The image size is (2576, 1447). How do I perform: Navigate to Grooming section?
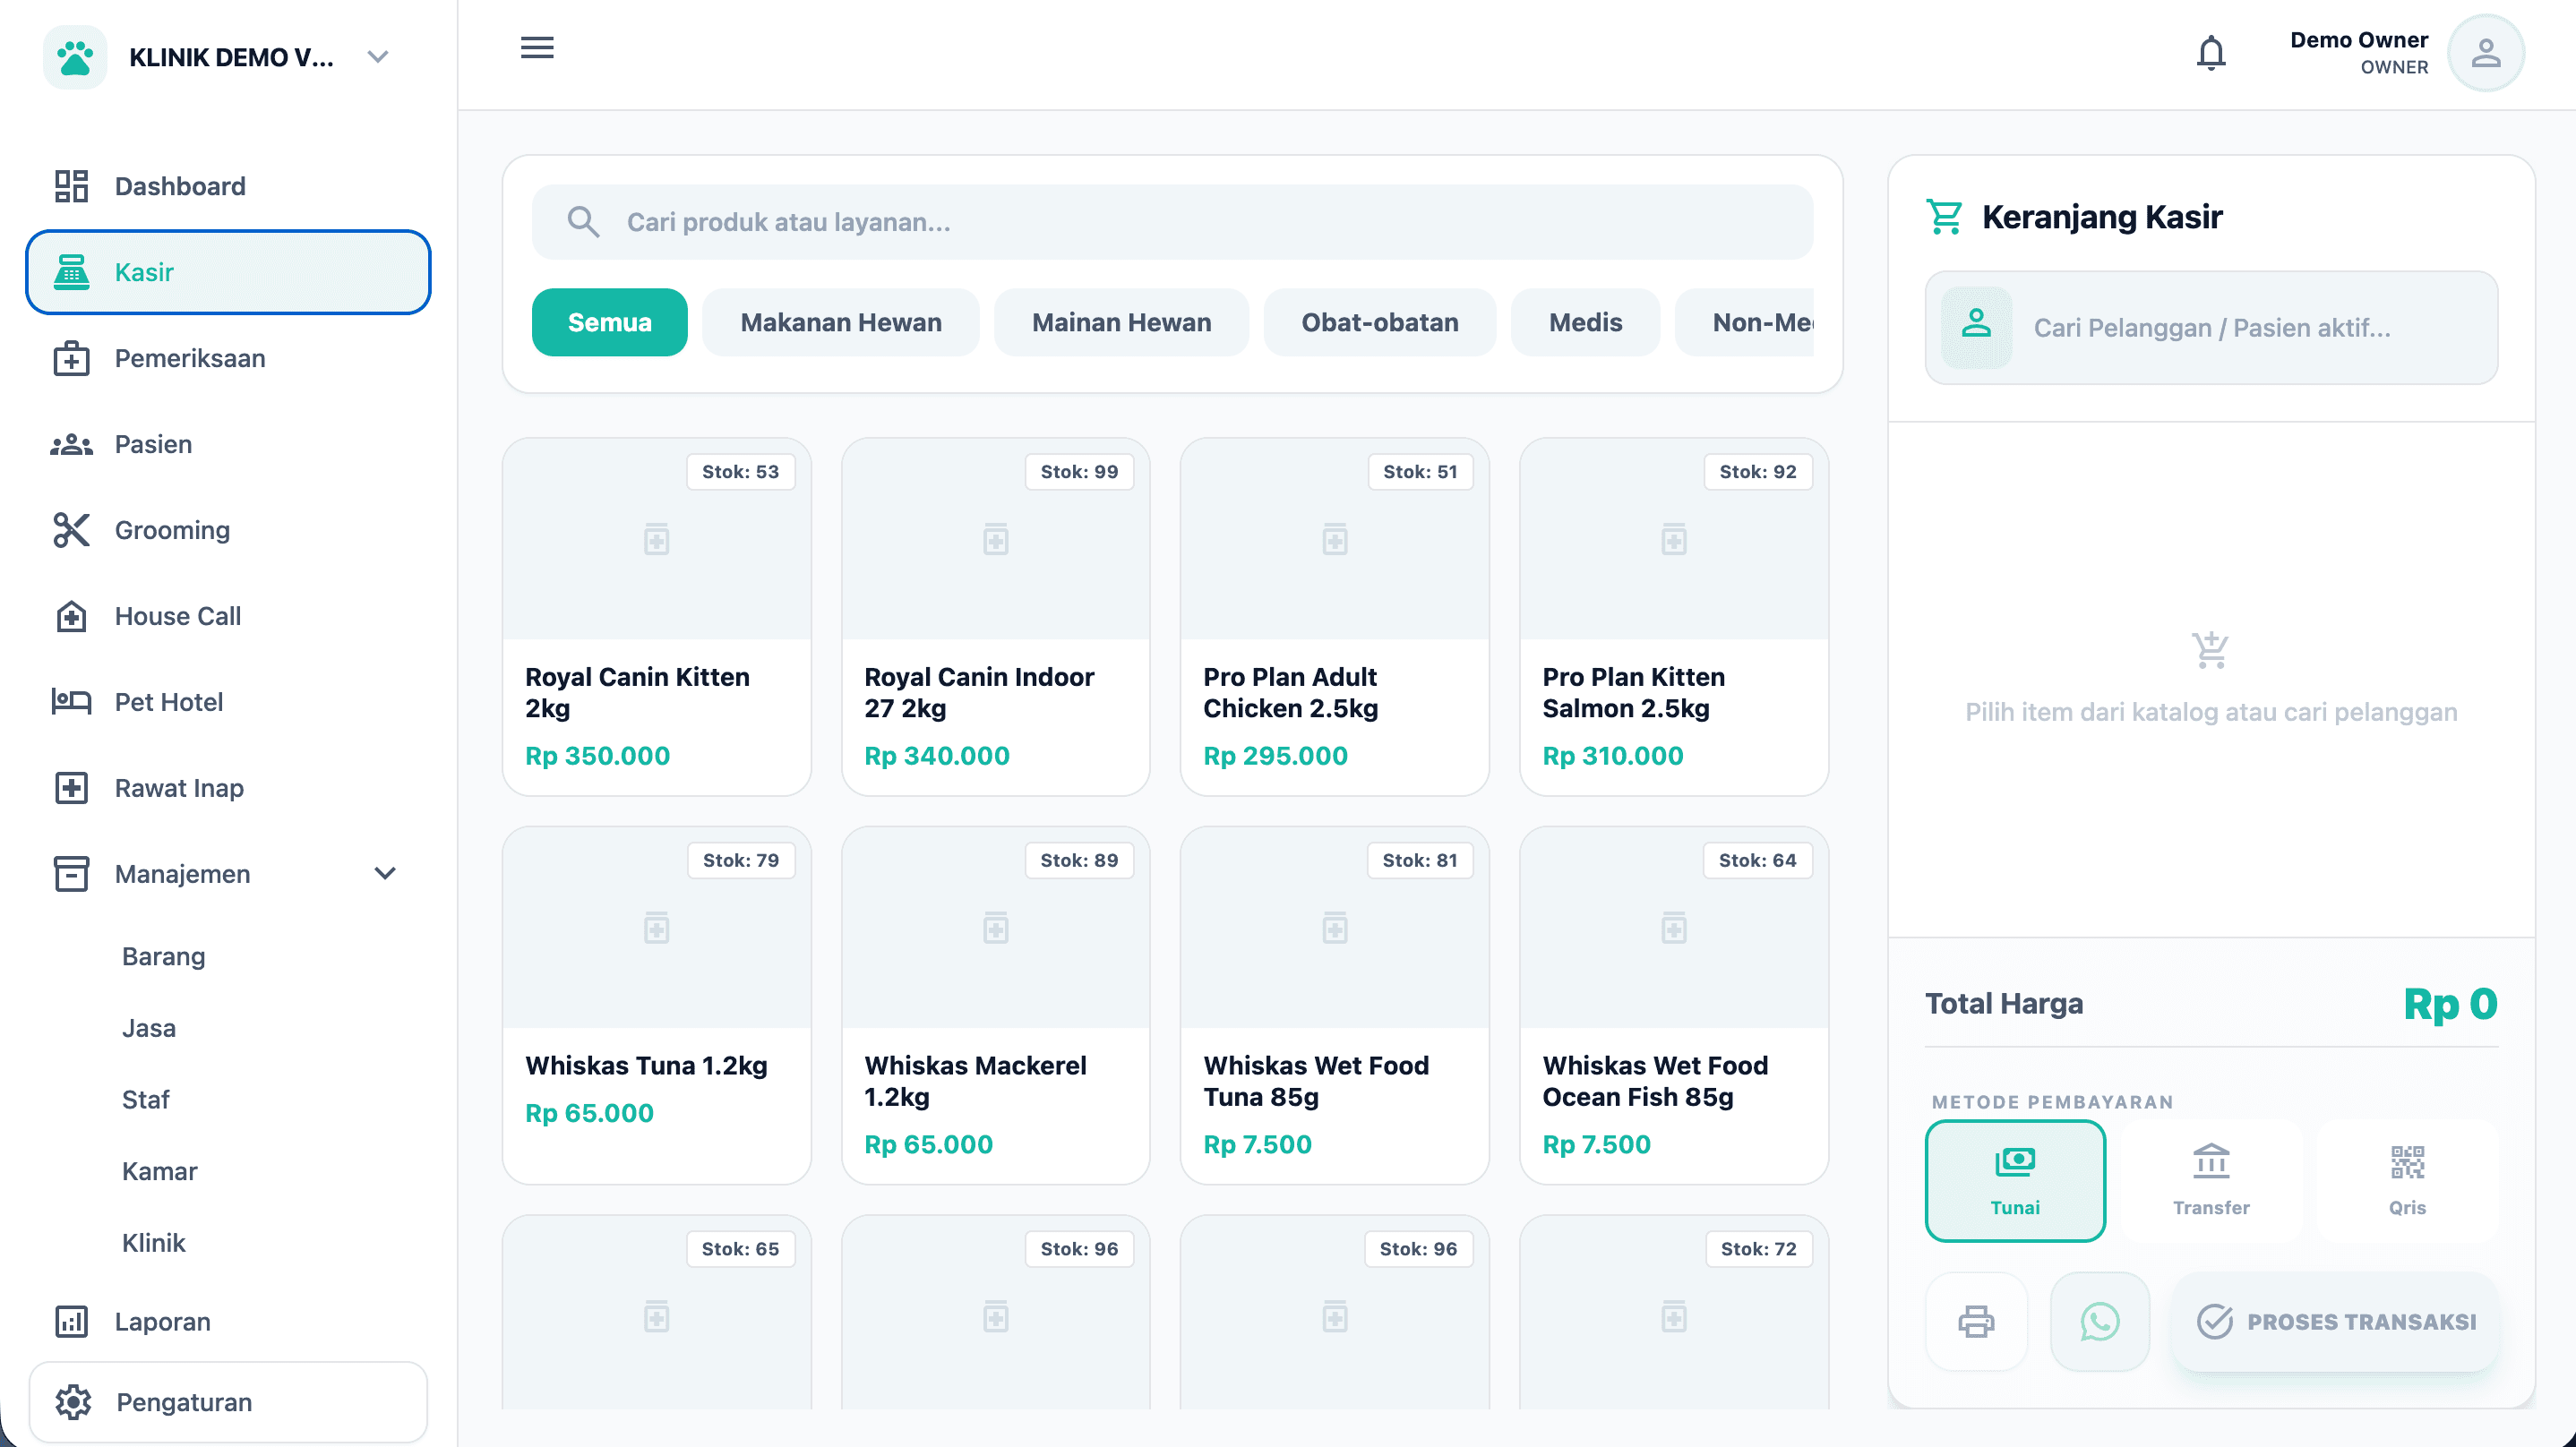[x=228, y=530]
